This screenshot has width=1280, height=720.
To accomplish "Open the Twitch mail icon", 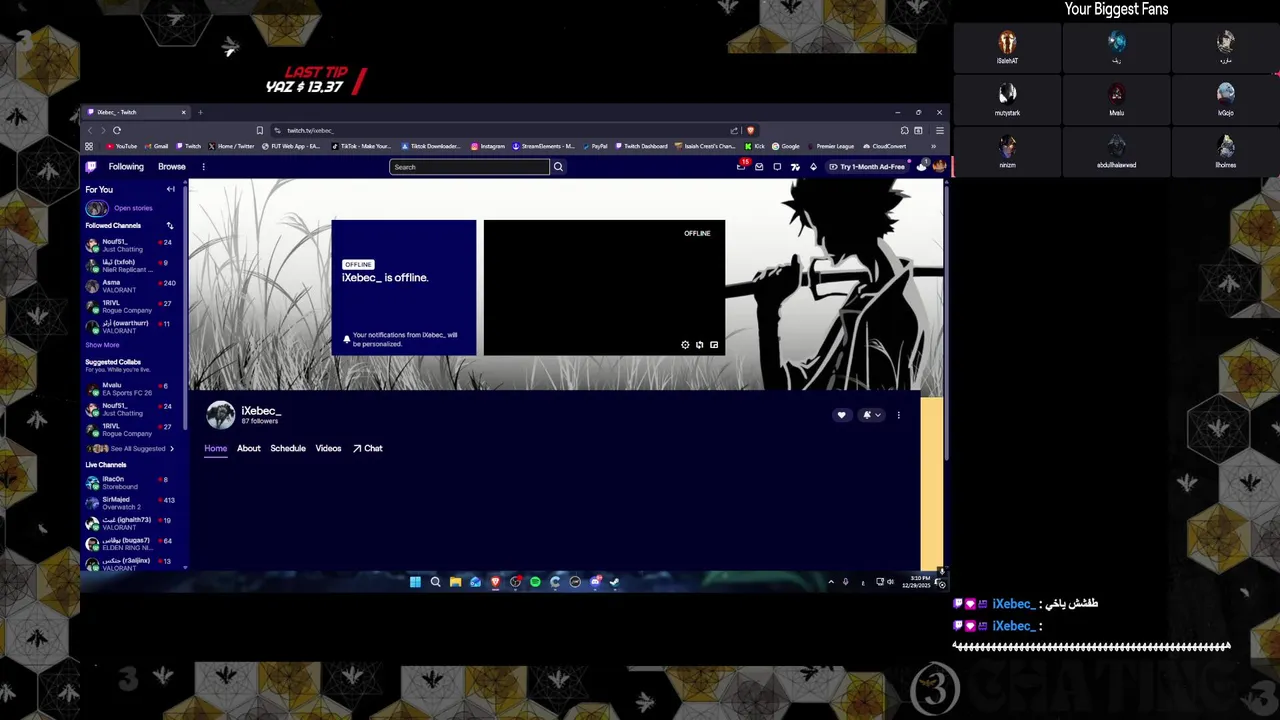I will click(x=759, y=167).
